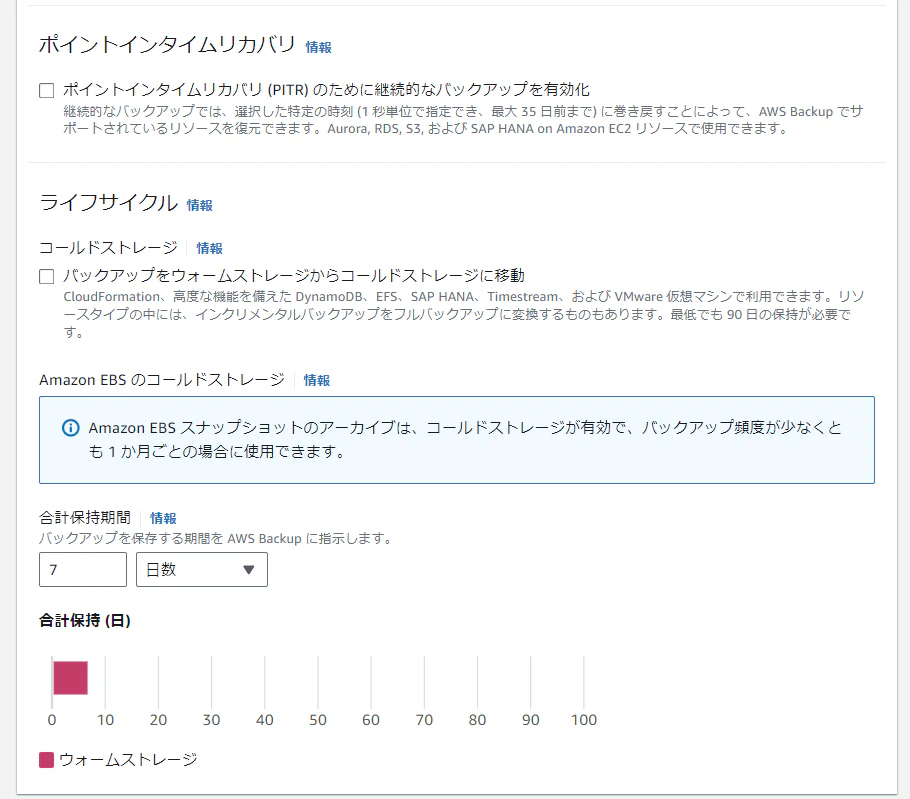Screen dimensions: 910x799
Task: Open 情報 link next to 合計保持期間
Action: (163, 518)
